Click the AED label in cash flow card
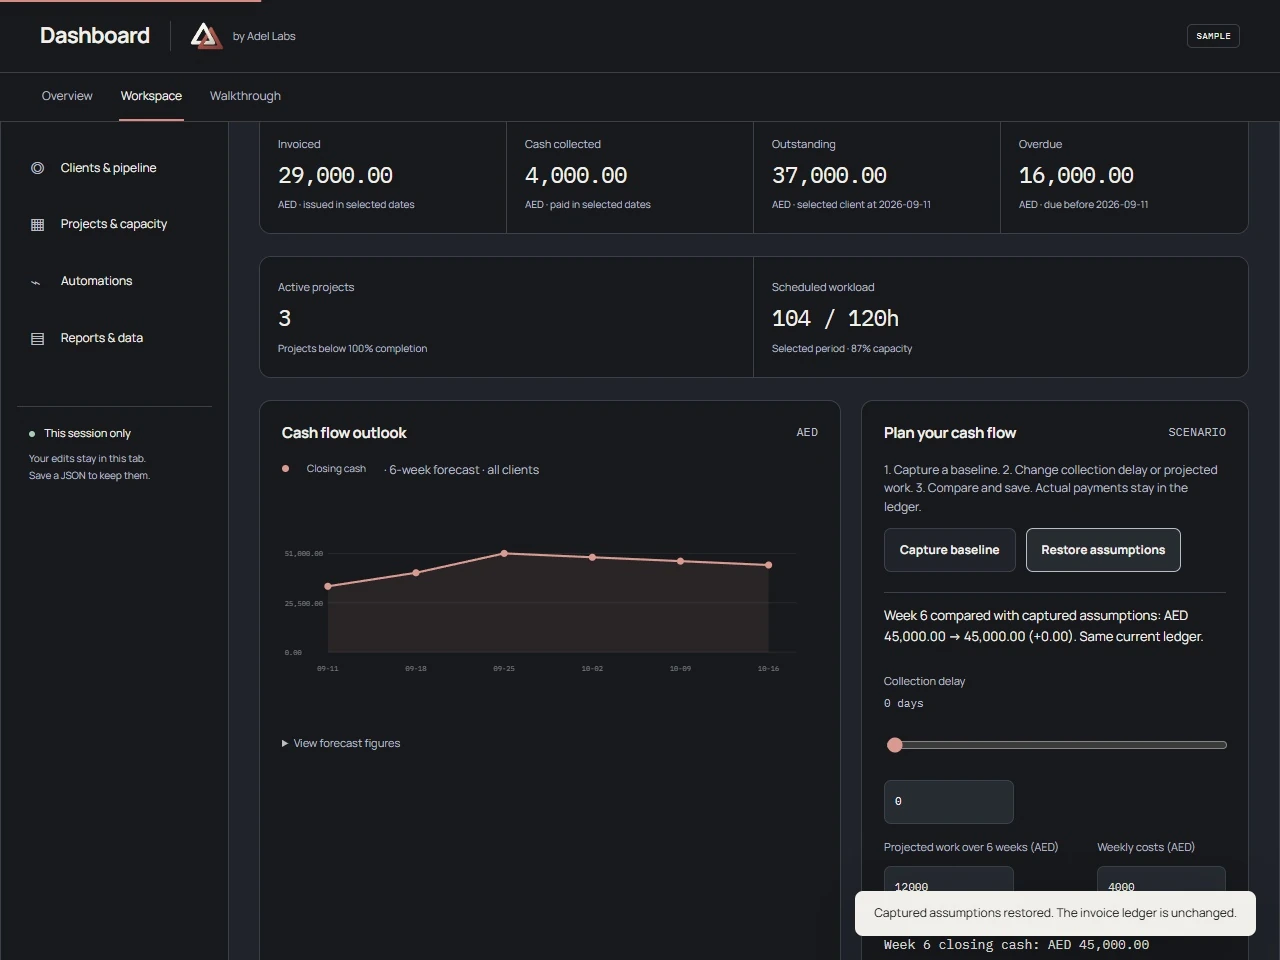 [807, 433]
